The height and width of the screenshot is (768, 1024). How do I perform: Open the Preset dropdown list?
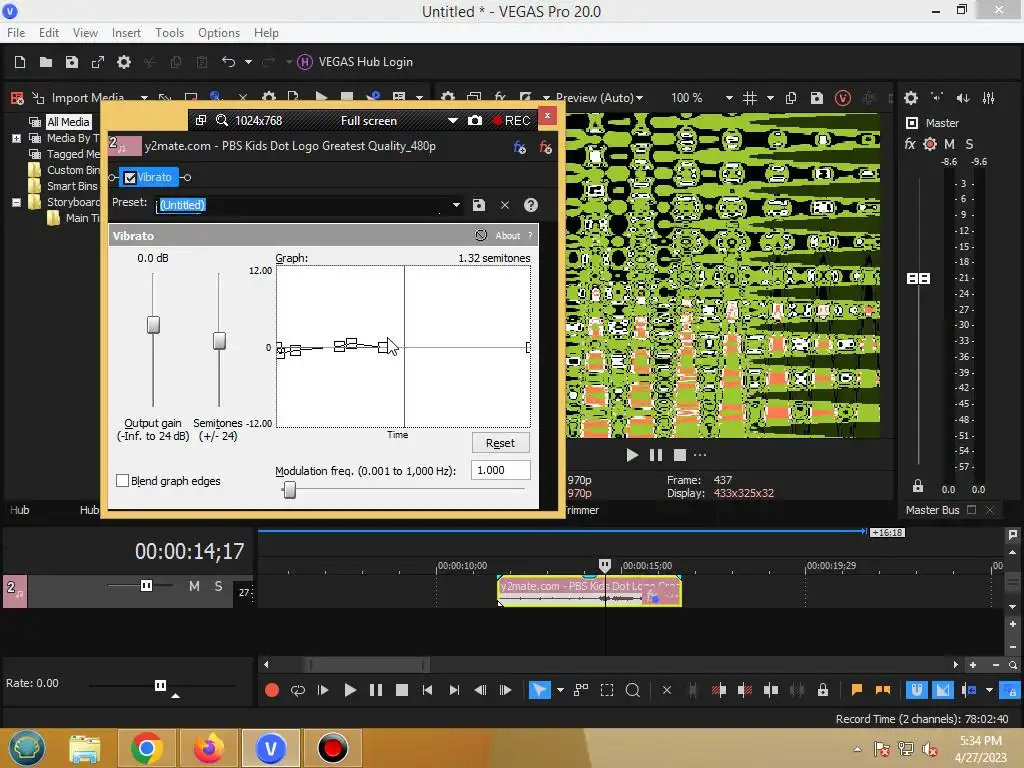pyautogui.click(x=456, y=205)
